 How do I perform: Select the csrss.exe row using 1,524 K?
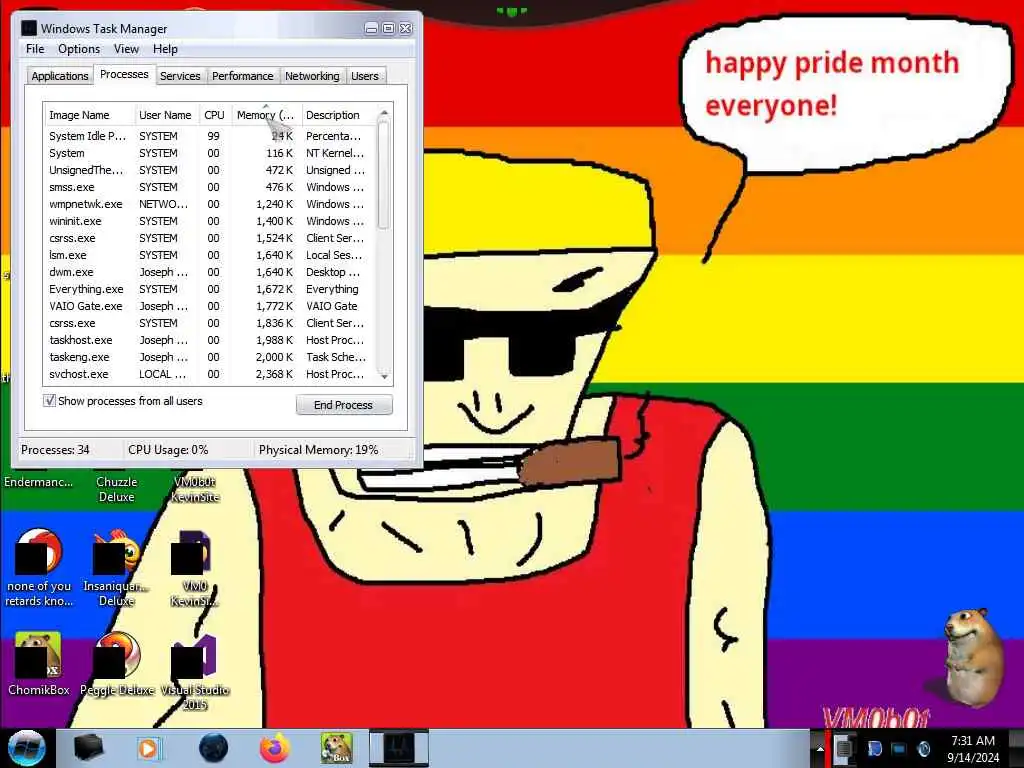(x=210, y=238)
